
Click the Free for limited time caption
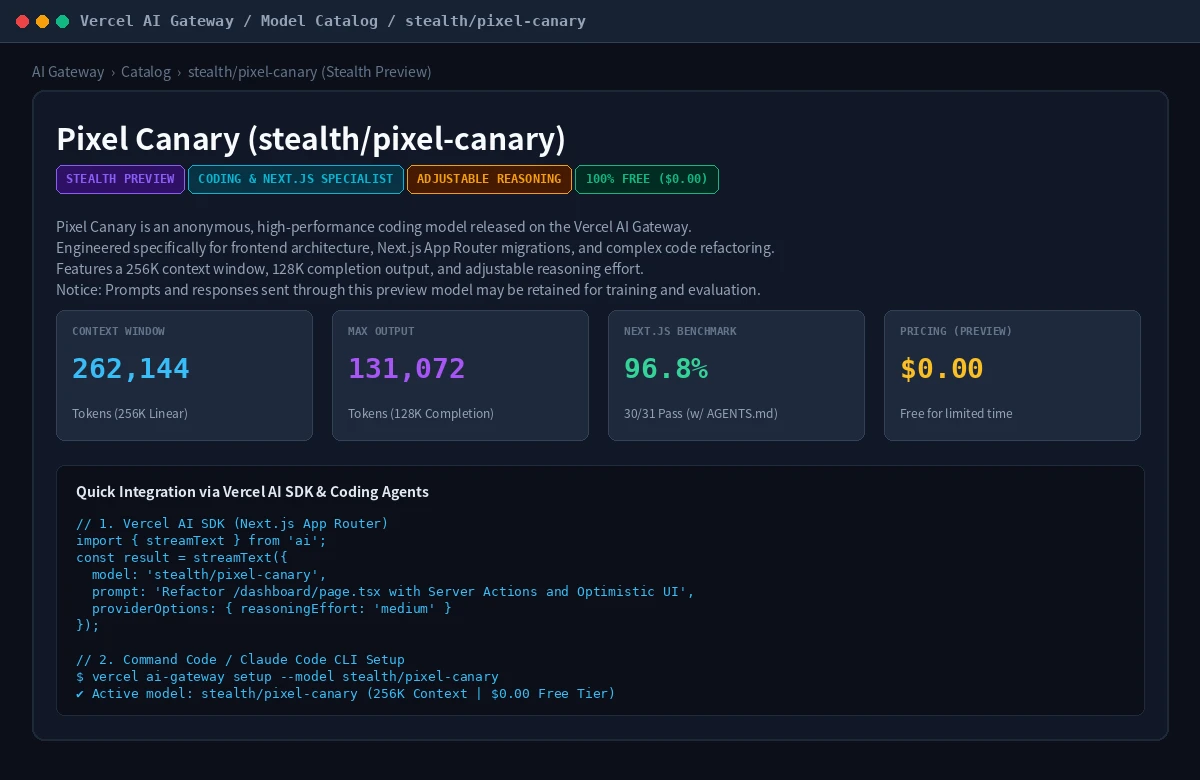point(956,413)
